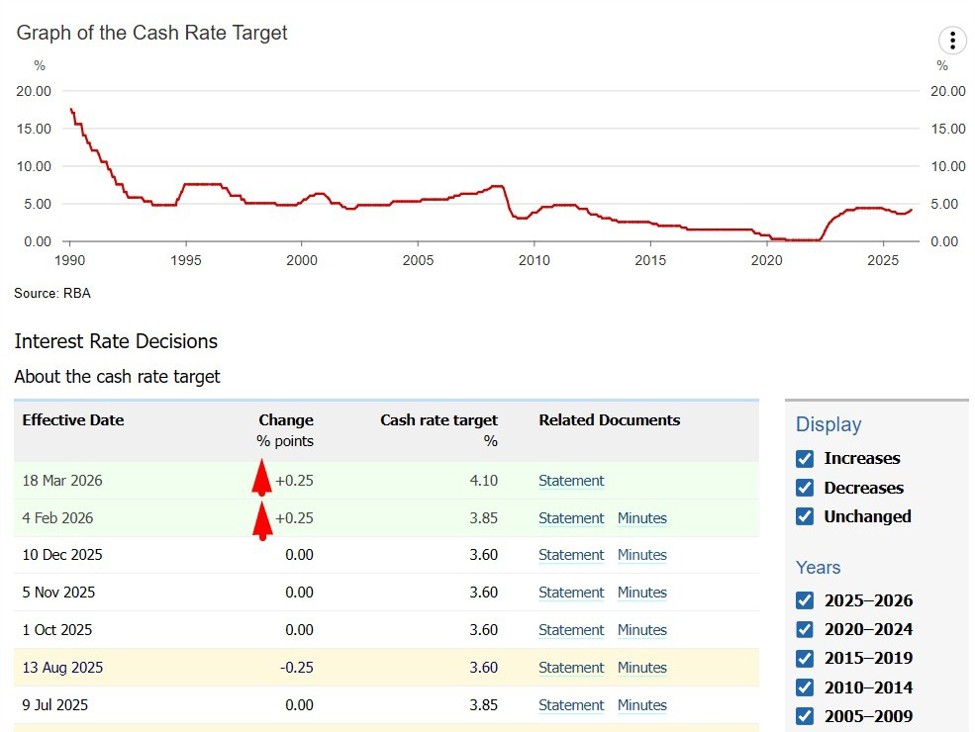This screenshot has width=975, height=732.
Task: Open the Statement for 18 Mar 2026
Action: tap(571, 481)
